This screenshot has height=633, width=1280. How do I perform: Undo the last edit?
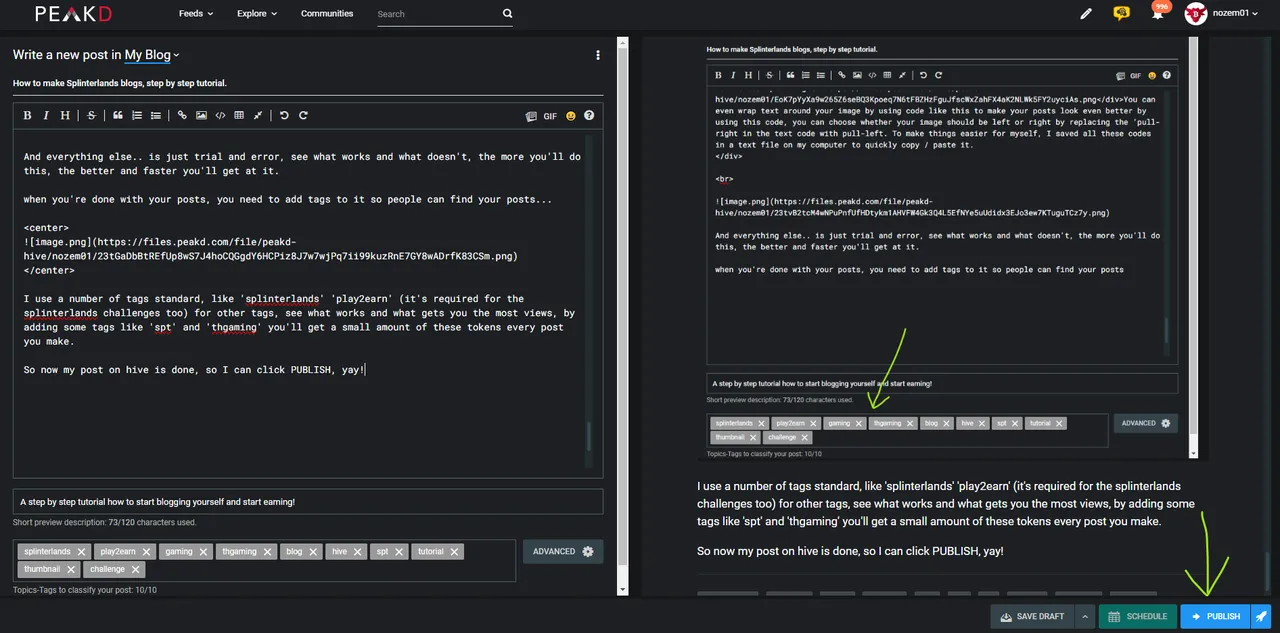pos(284,116)
